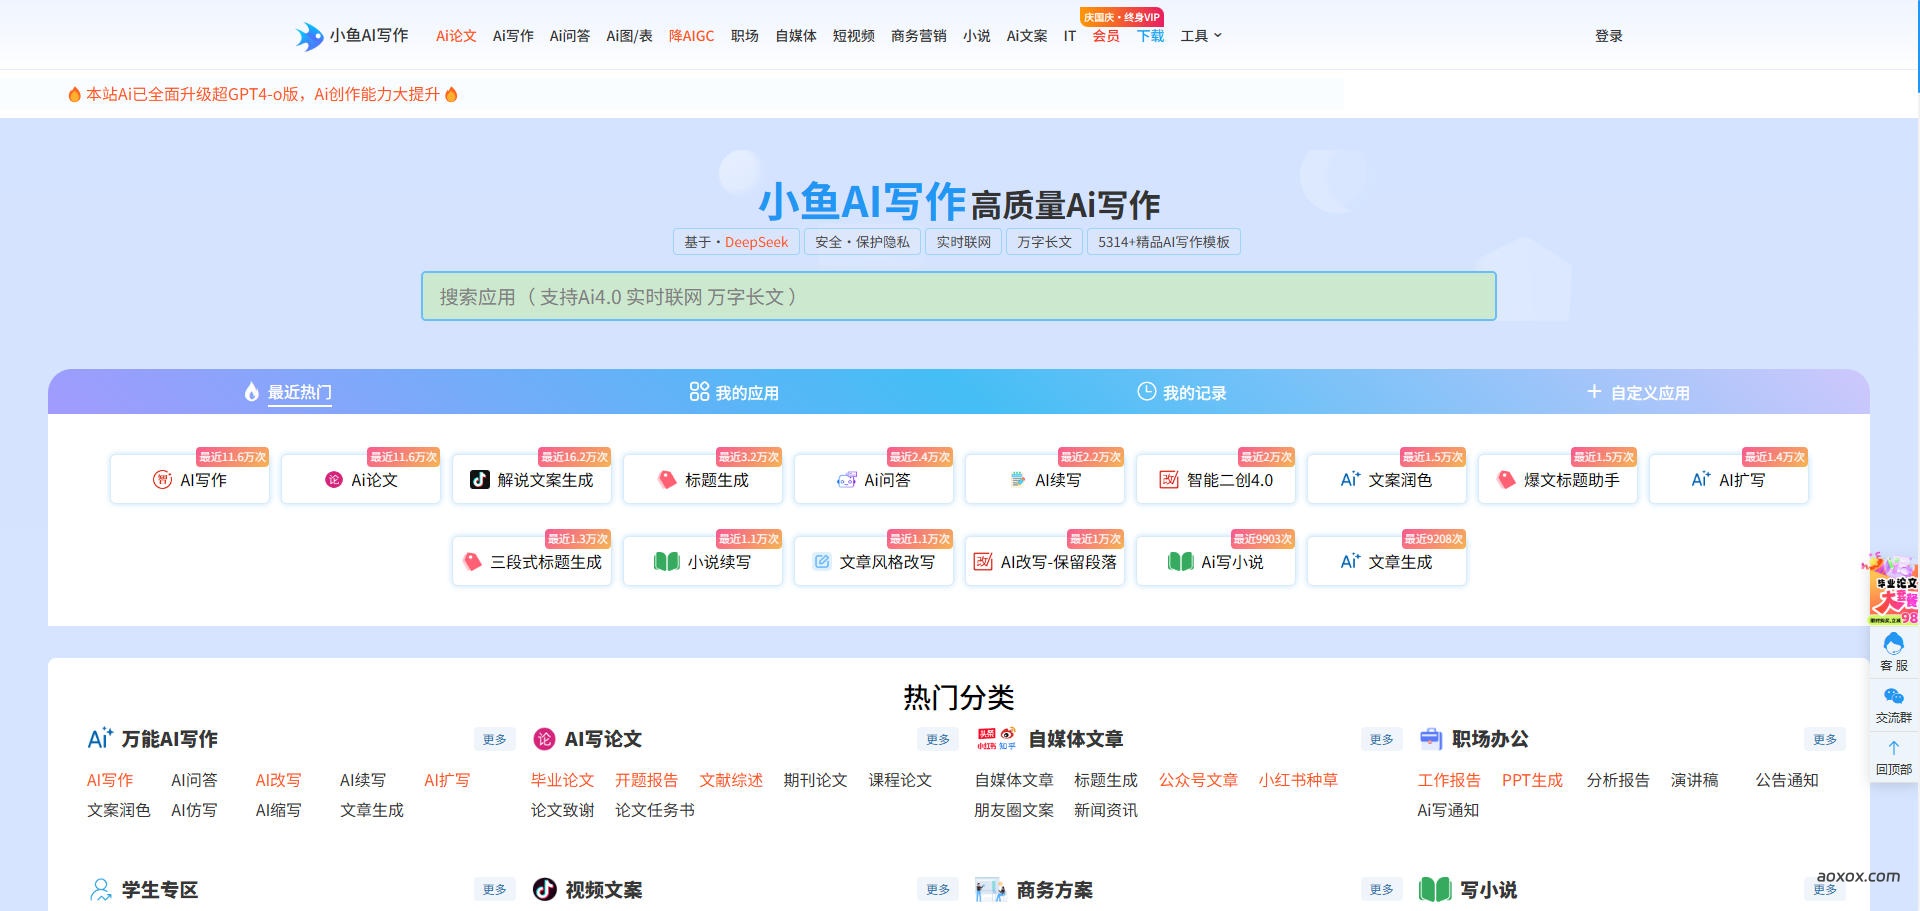Click the 搜索应用 search input field

point(958,297)
